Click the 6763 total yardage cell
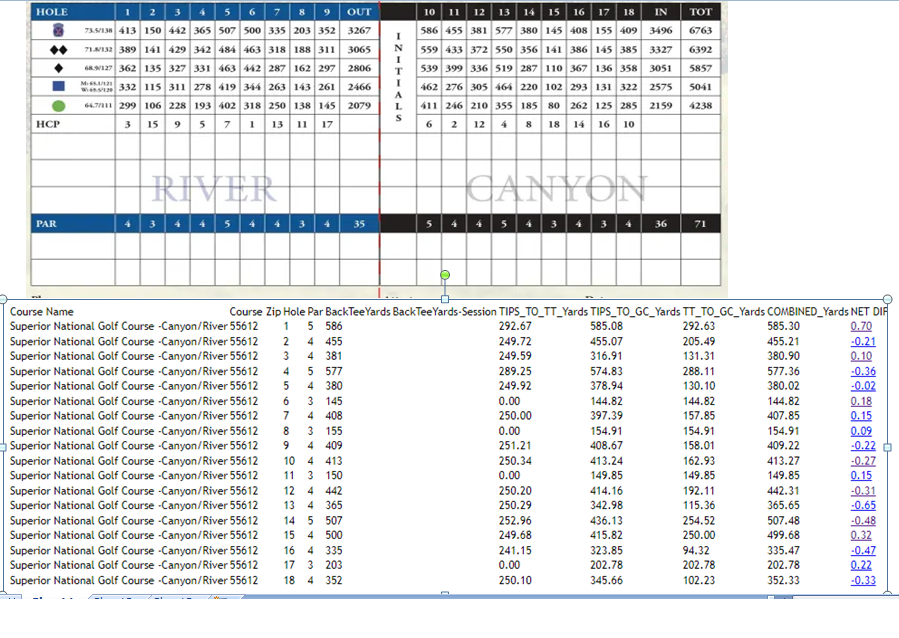Image resolution: width=899 pixels, height=638 pixels. click(701, 30)
